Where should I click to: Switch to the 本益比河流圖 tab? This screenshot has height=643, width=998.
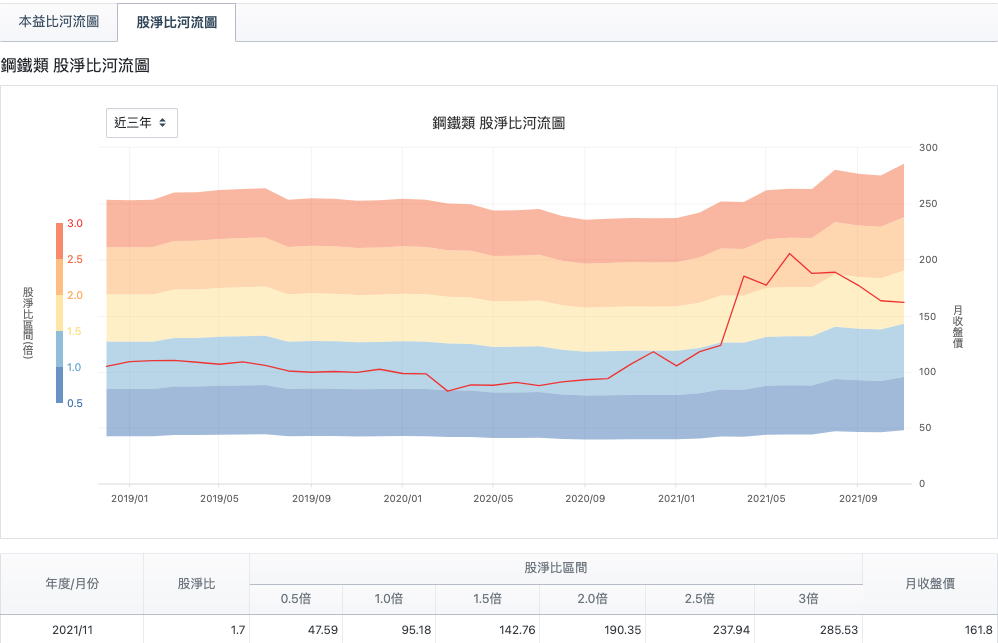pos(59,22)
